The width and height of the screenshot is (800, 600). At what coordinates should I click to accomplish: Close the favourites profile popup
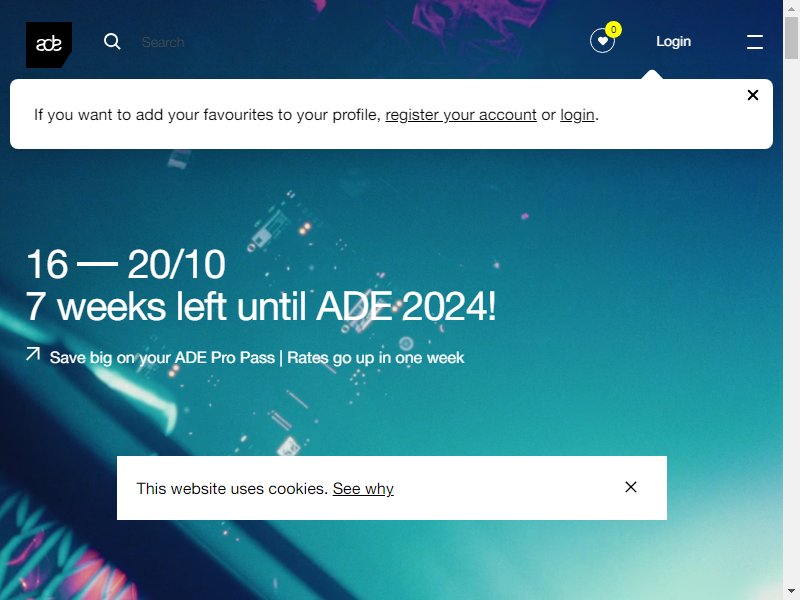pyautogui.click(x=753, y=95)
